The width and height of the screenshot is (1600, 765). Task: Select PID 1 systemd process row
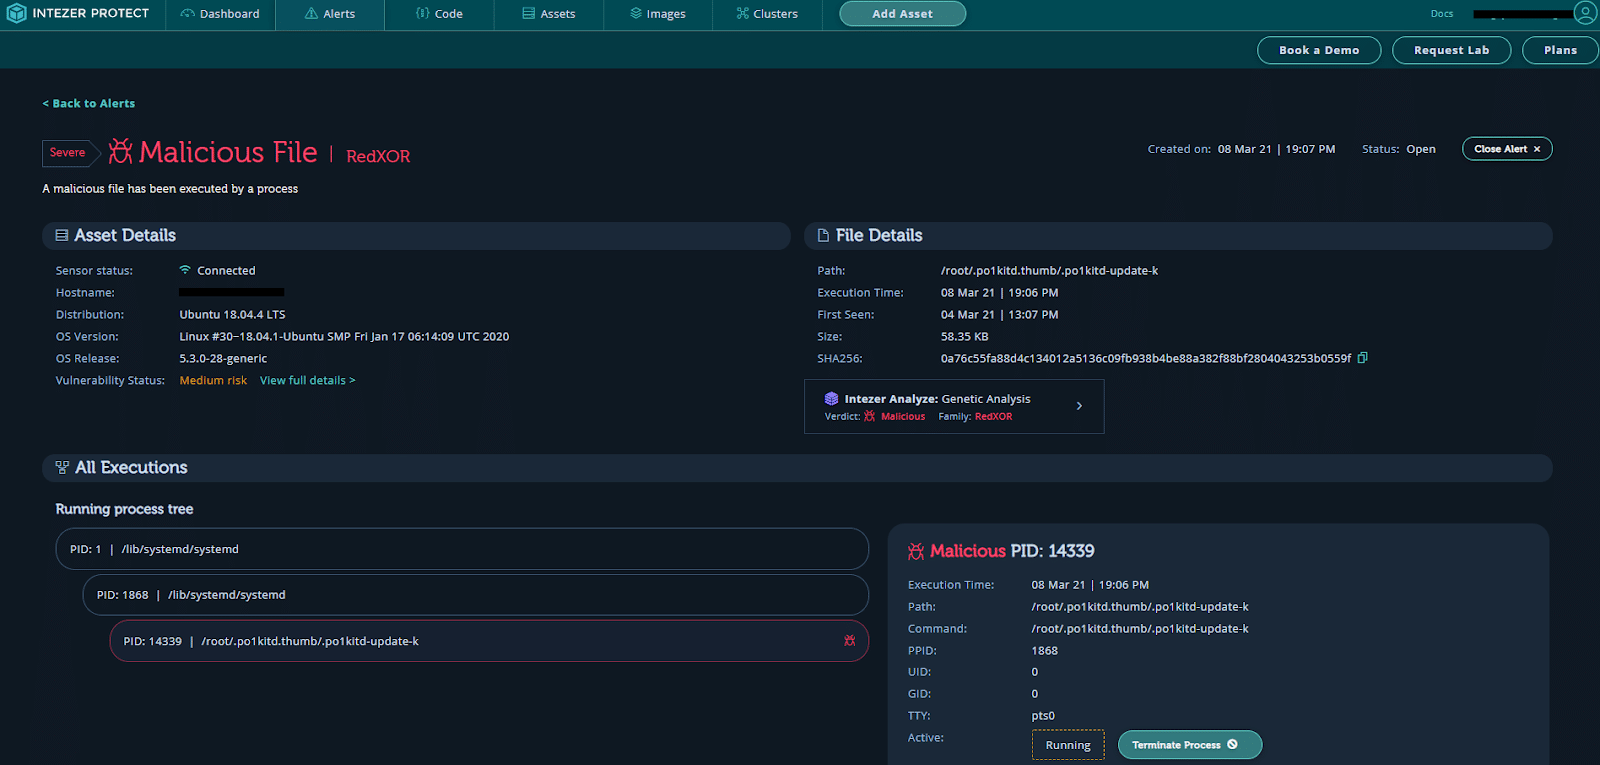point(462,549)
